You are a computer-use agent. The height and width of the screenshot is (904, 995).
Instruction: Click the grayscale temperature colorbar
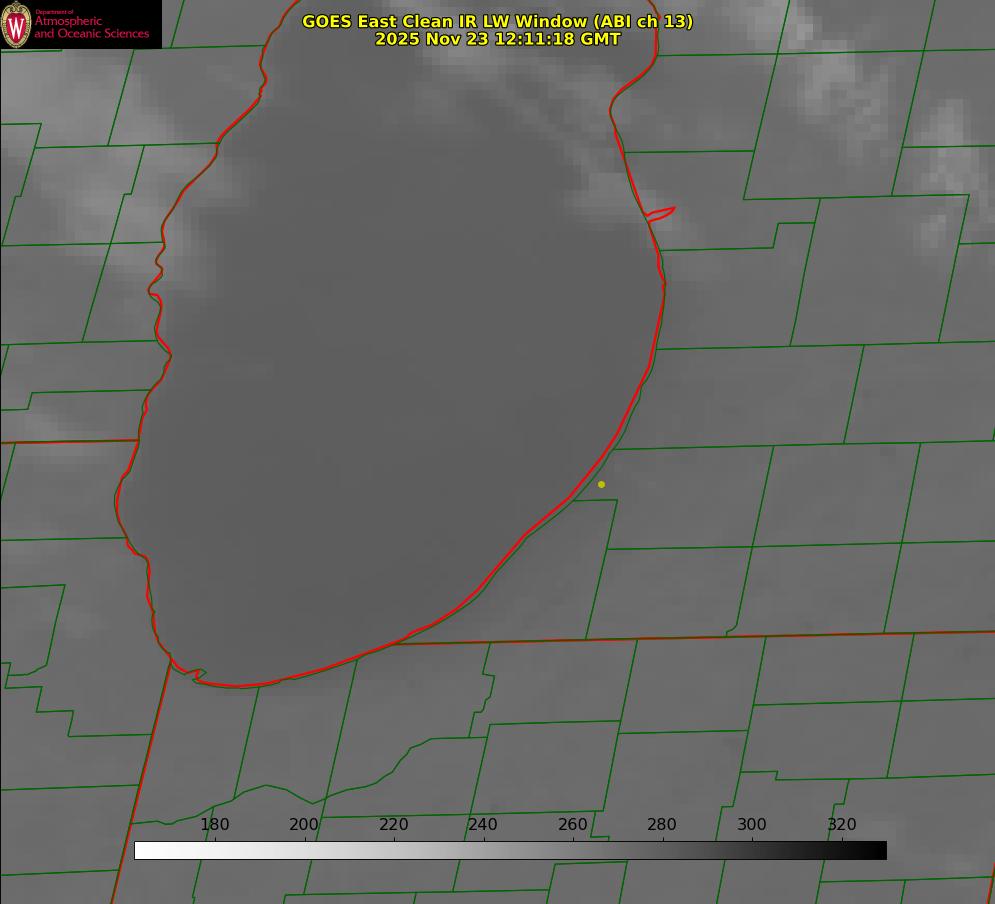tap(510, 850)
